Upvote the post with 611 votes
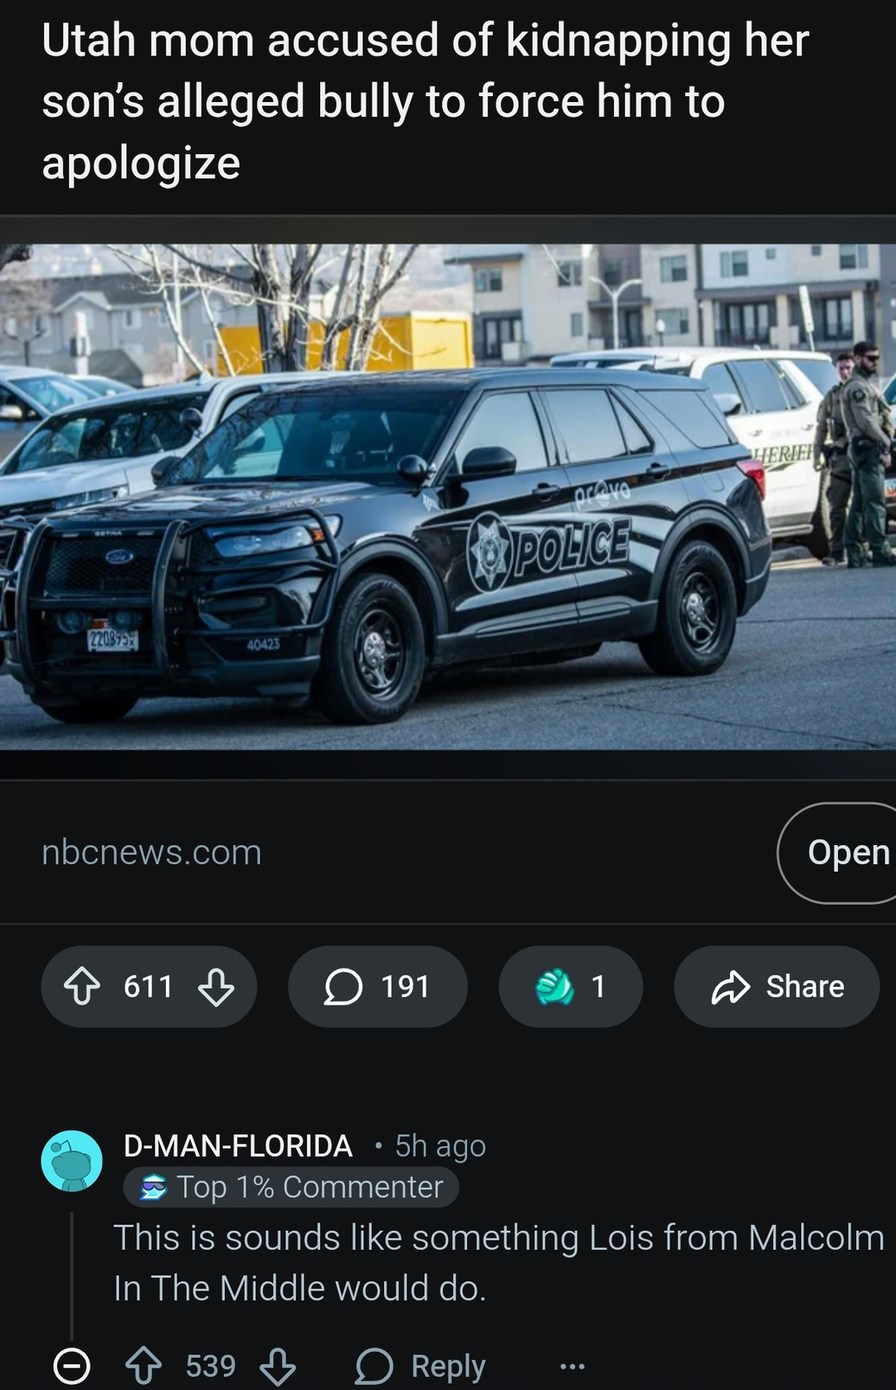Screen dimensions: 896x1390 tap(84, 987)
